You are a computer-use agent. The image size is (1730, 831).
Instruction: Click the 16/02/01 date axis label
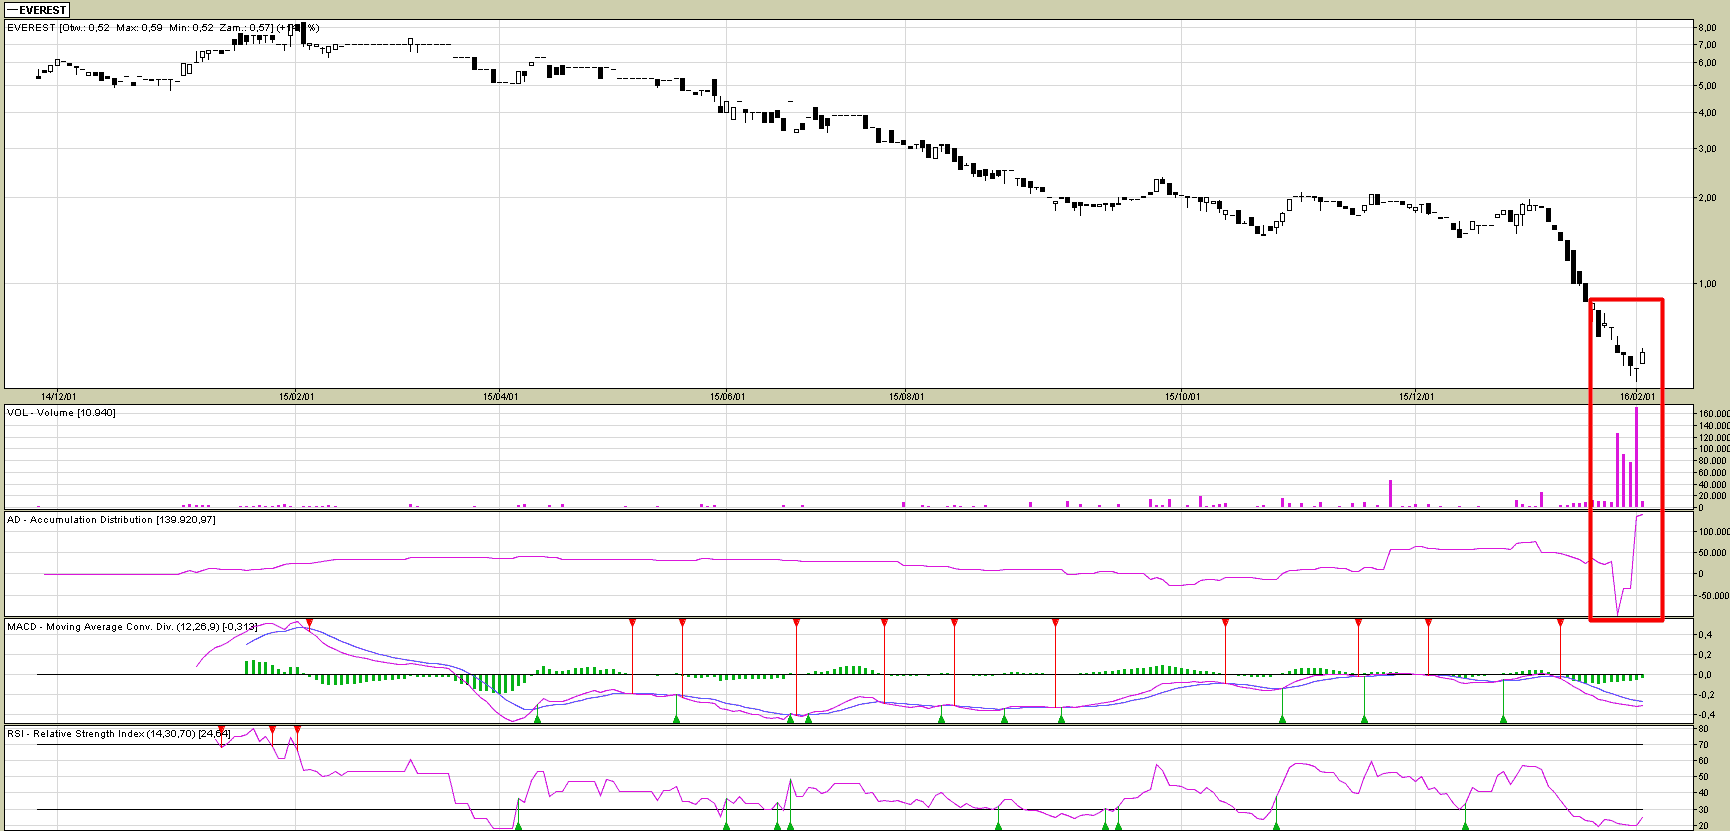1637,397
